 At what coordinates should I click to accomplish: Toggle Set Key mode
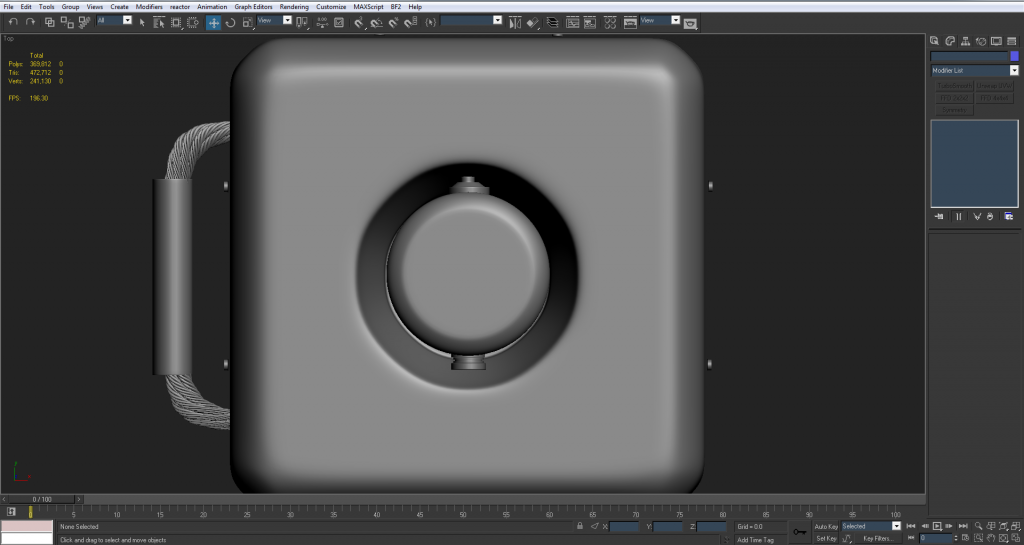click(825, 538)
